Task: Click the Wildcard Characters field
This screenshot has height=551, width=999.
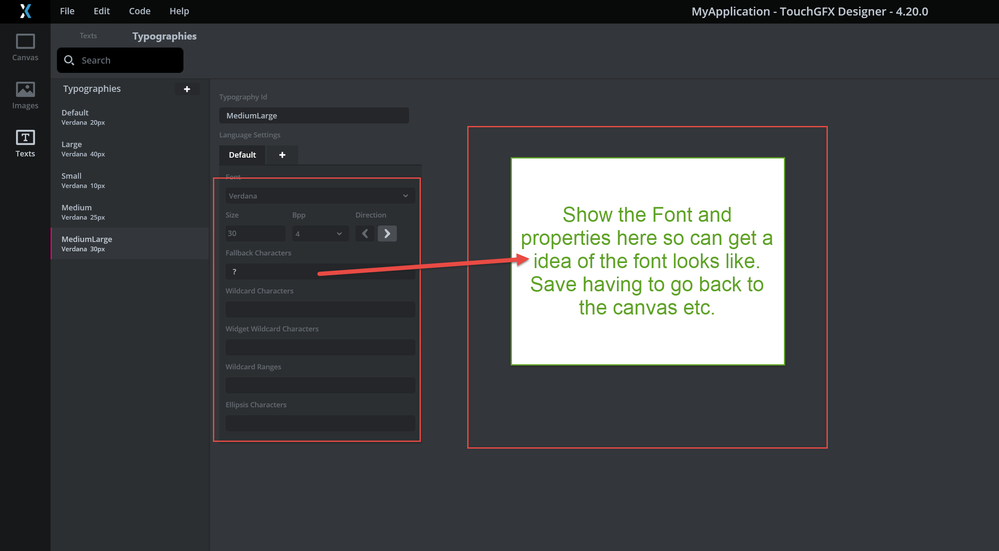Action: point(320,310)
